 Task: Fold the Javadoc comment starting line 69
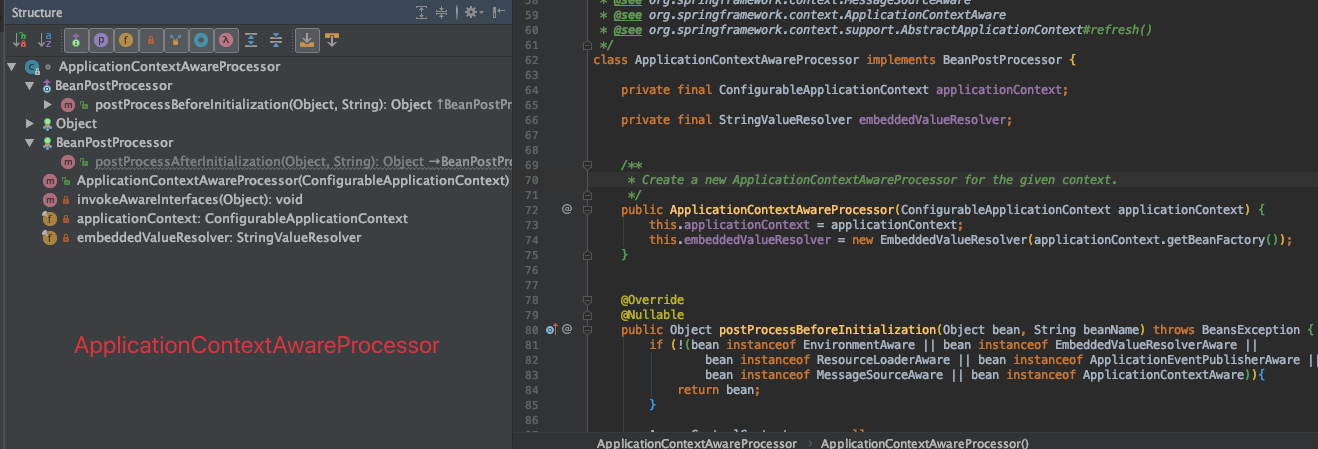click(x=585, y=165)
